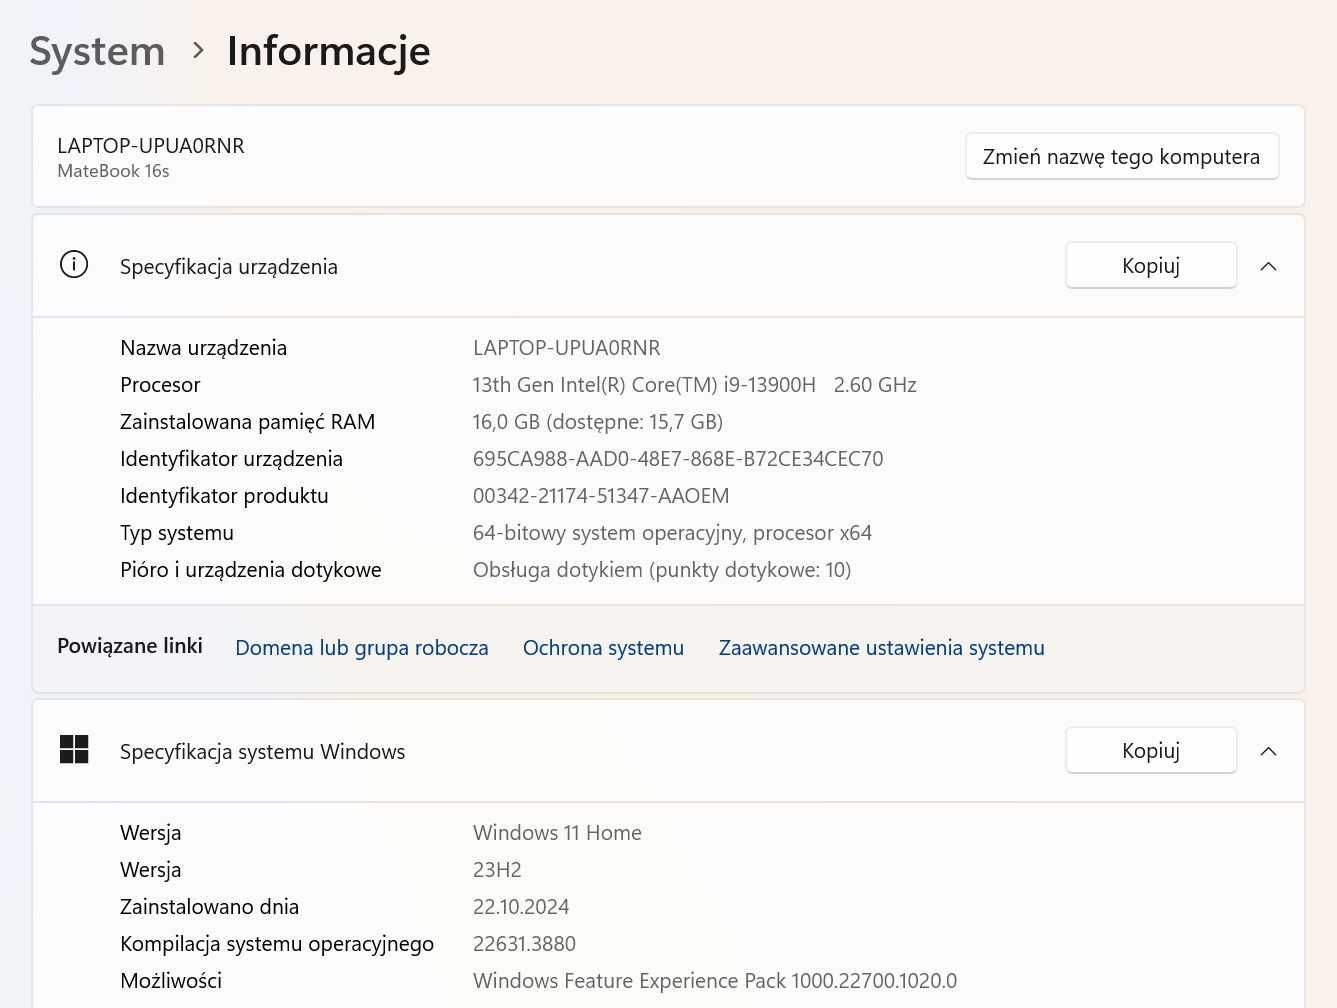Select 64-bitowy system operacyjny value
This screenshot has width=1337, height=1008.
click(x=672, y=533)
